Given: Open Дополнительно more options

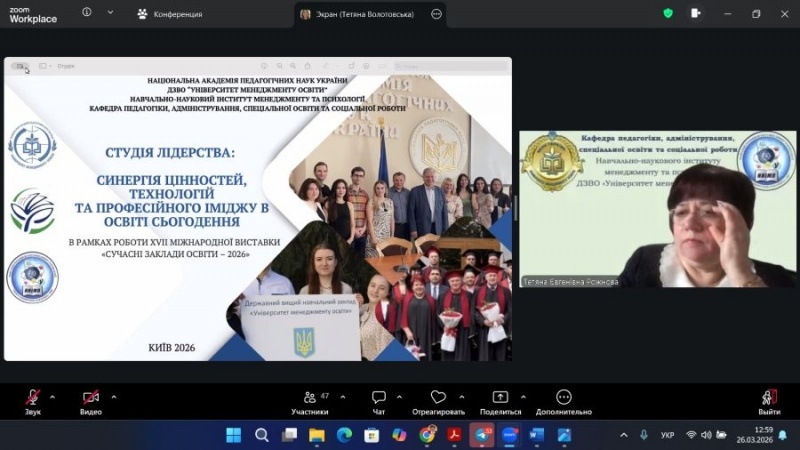Looking at the screenshot, I should click(x=563, y=398).
